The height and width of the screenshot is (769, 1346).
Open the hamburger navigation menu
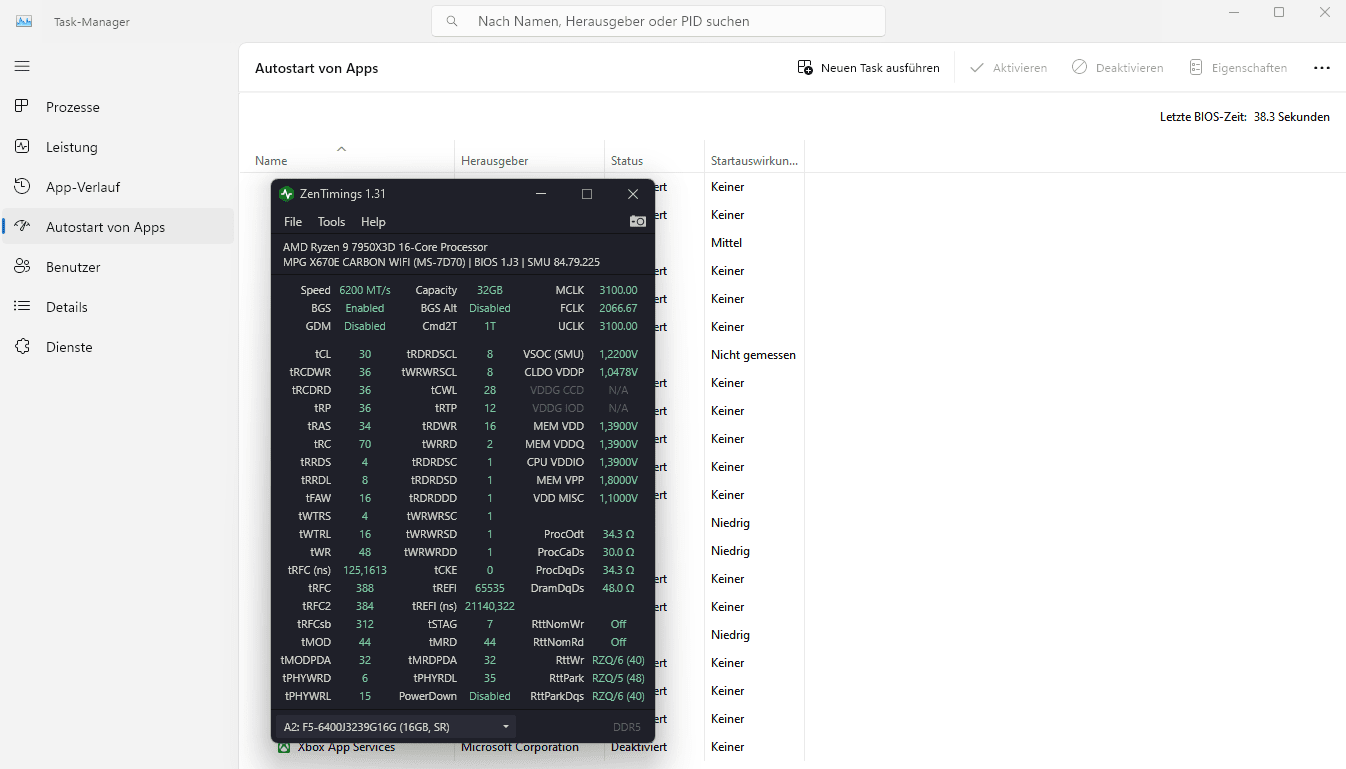tap(22, 66)
